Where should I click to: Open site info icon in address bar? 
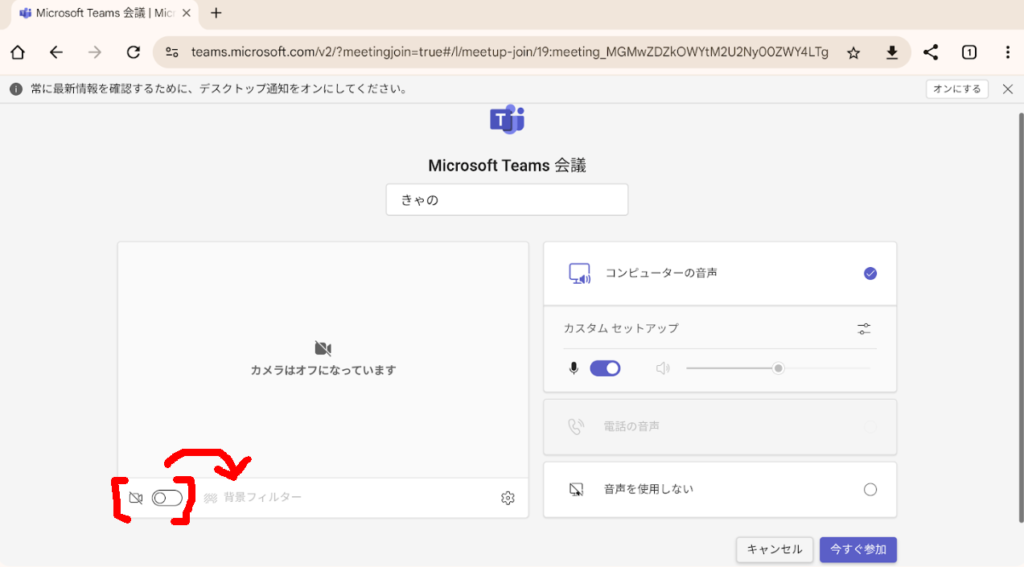172,52
